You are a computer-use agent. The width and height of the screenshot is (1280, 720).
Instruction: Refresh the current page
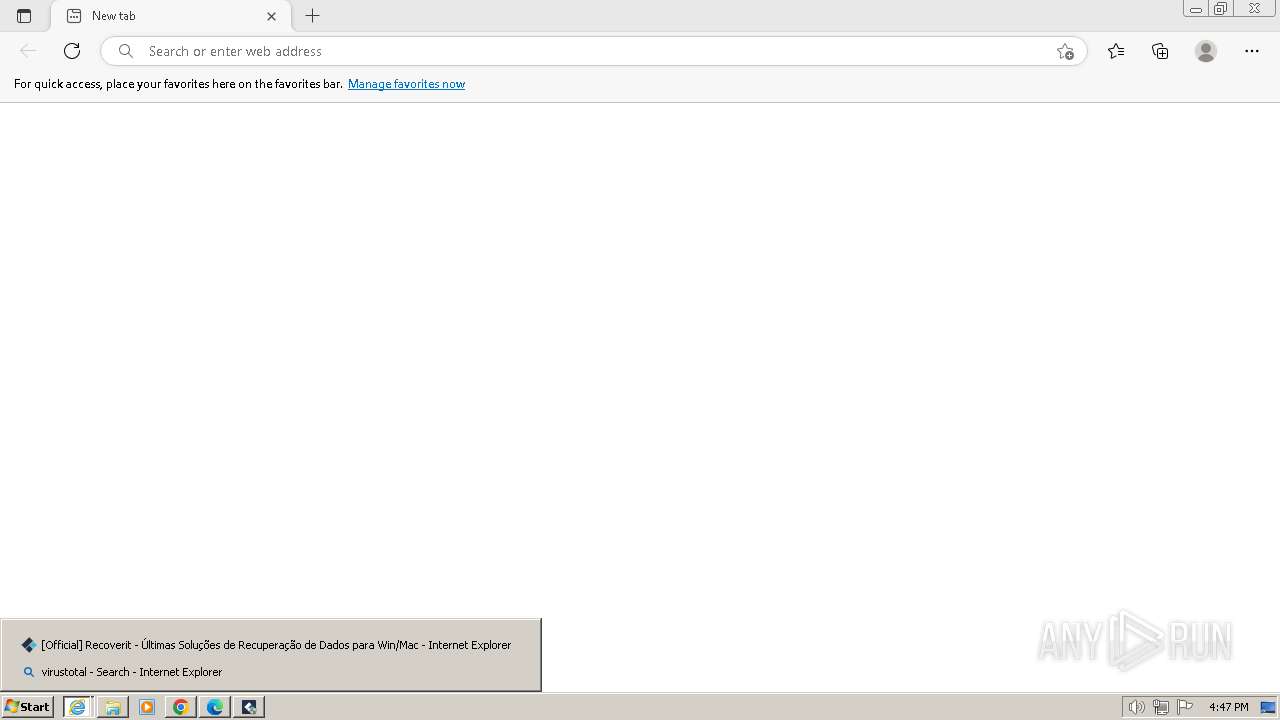72,51
